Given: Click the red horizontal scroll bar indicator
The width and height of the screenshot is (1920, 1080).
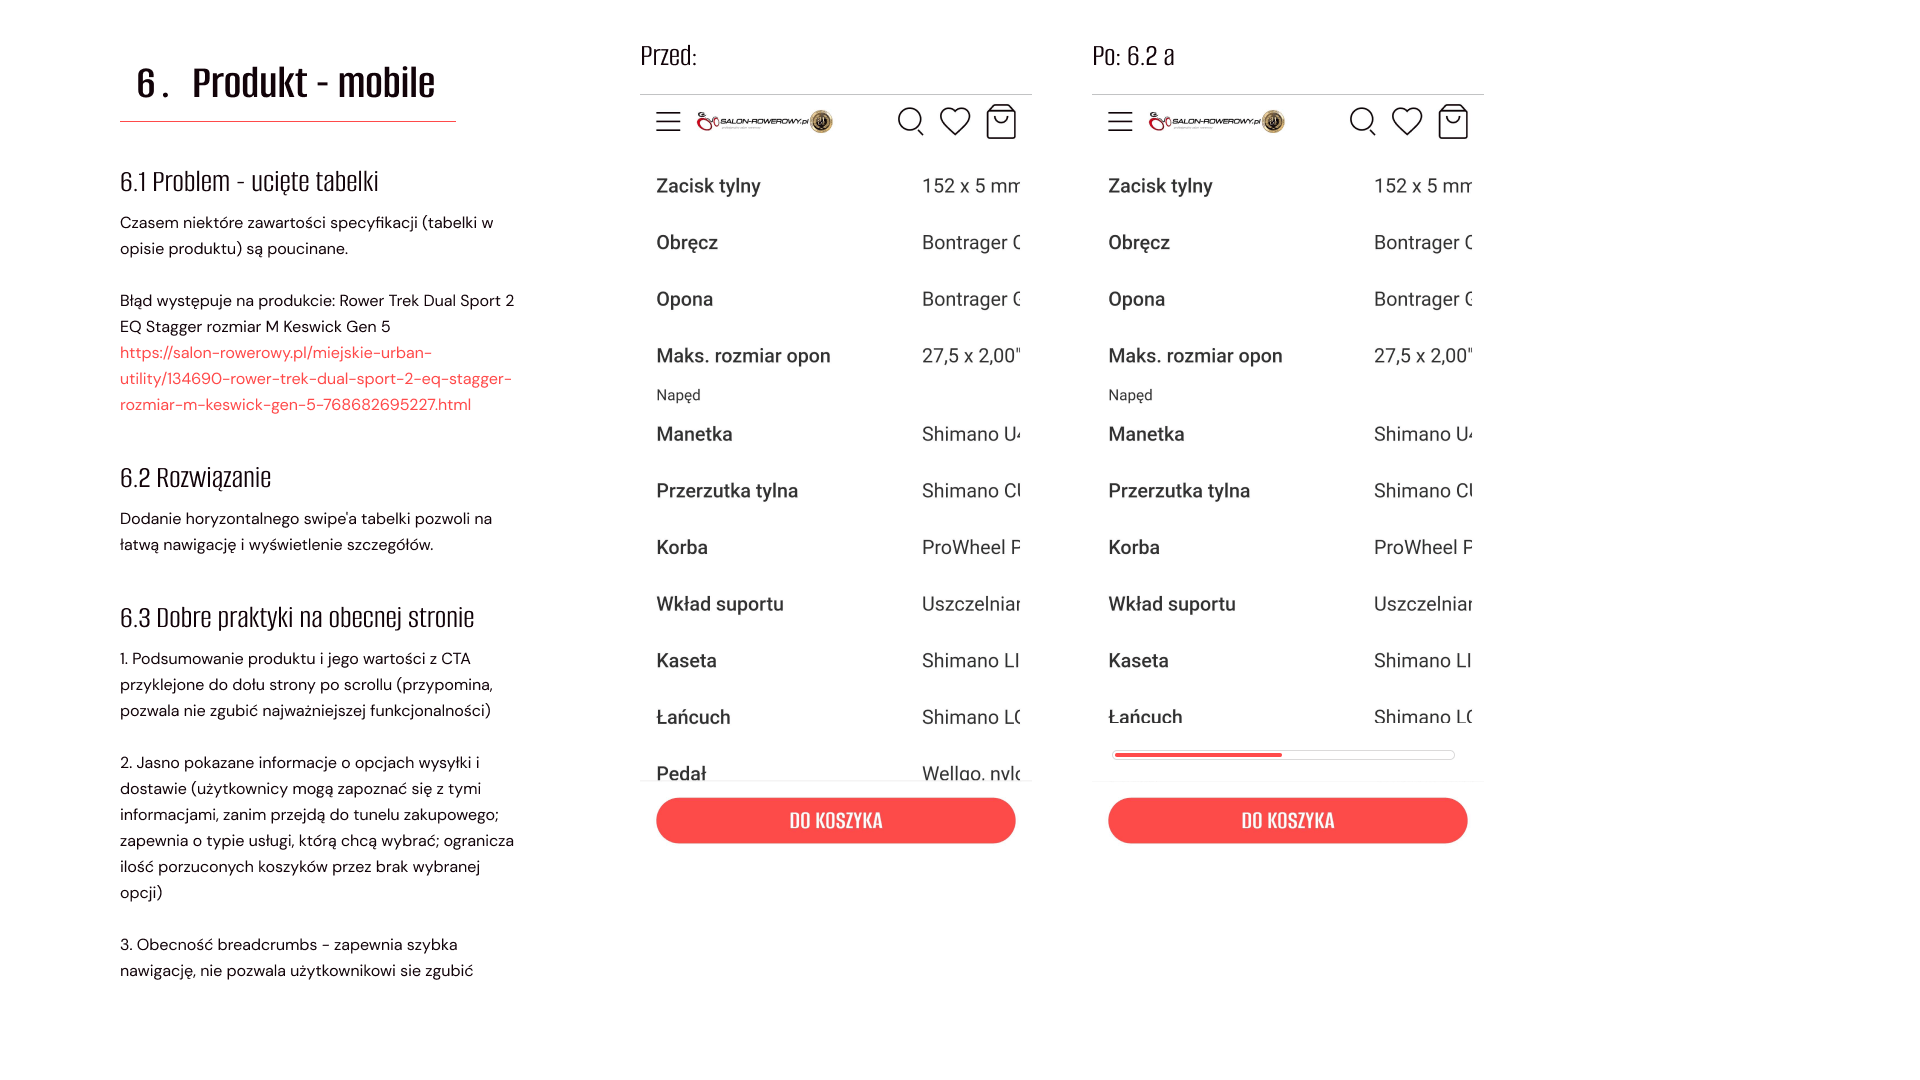Looking at the screenshot, I should [x=1198, y=755].
